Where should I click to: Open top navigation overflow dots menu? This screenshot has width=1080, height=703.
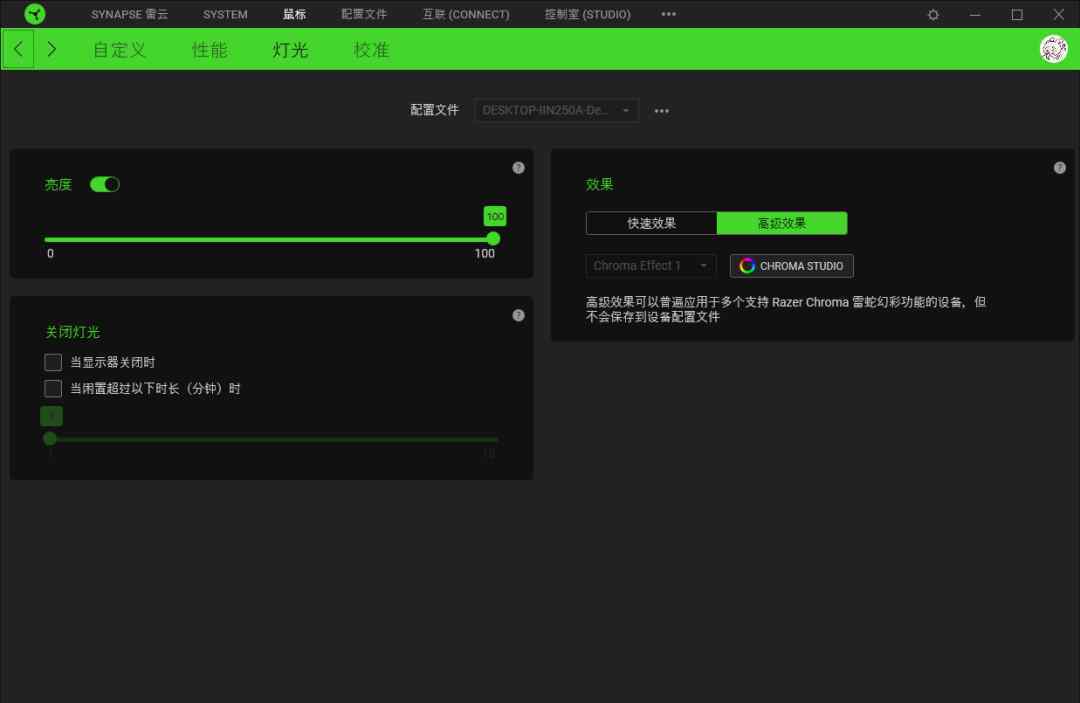(668, 14)
